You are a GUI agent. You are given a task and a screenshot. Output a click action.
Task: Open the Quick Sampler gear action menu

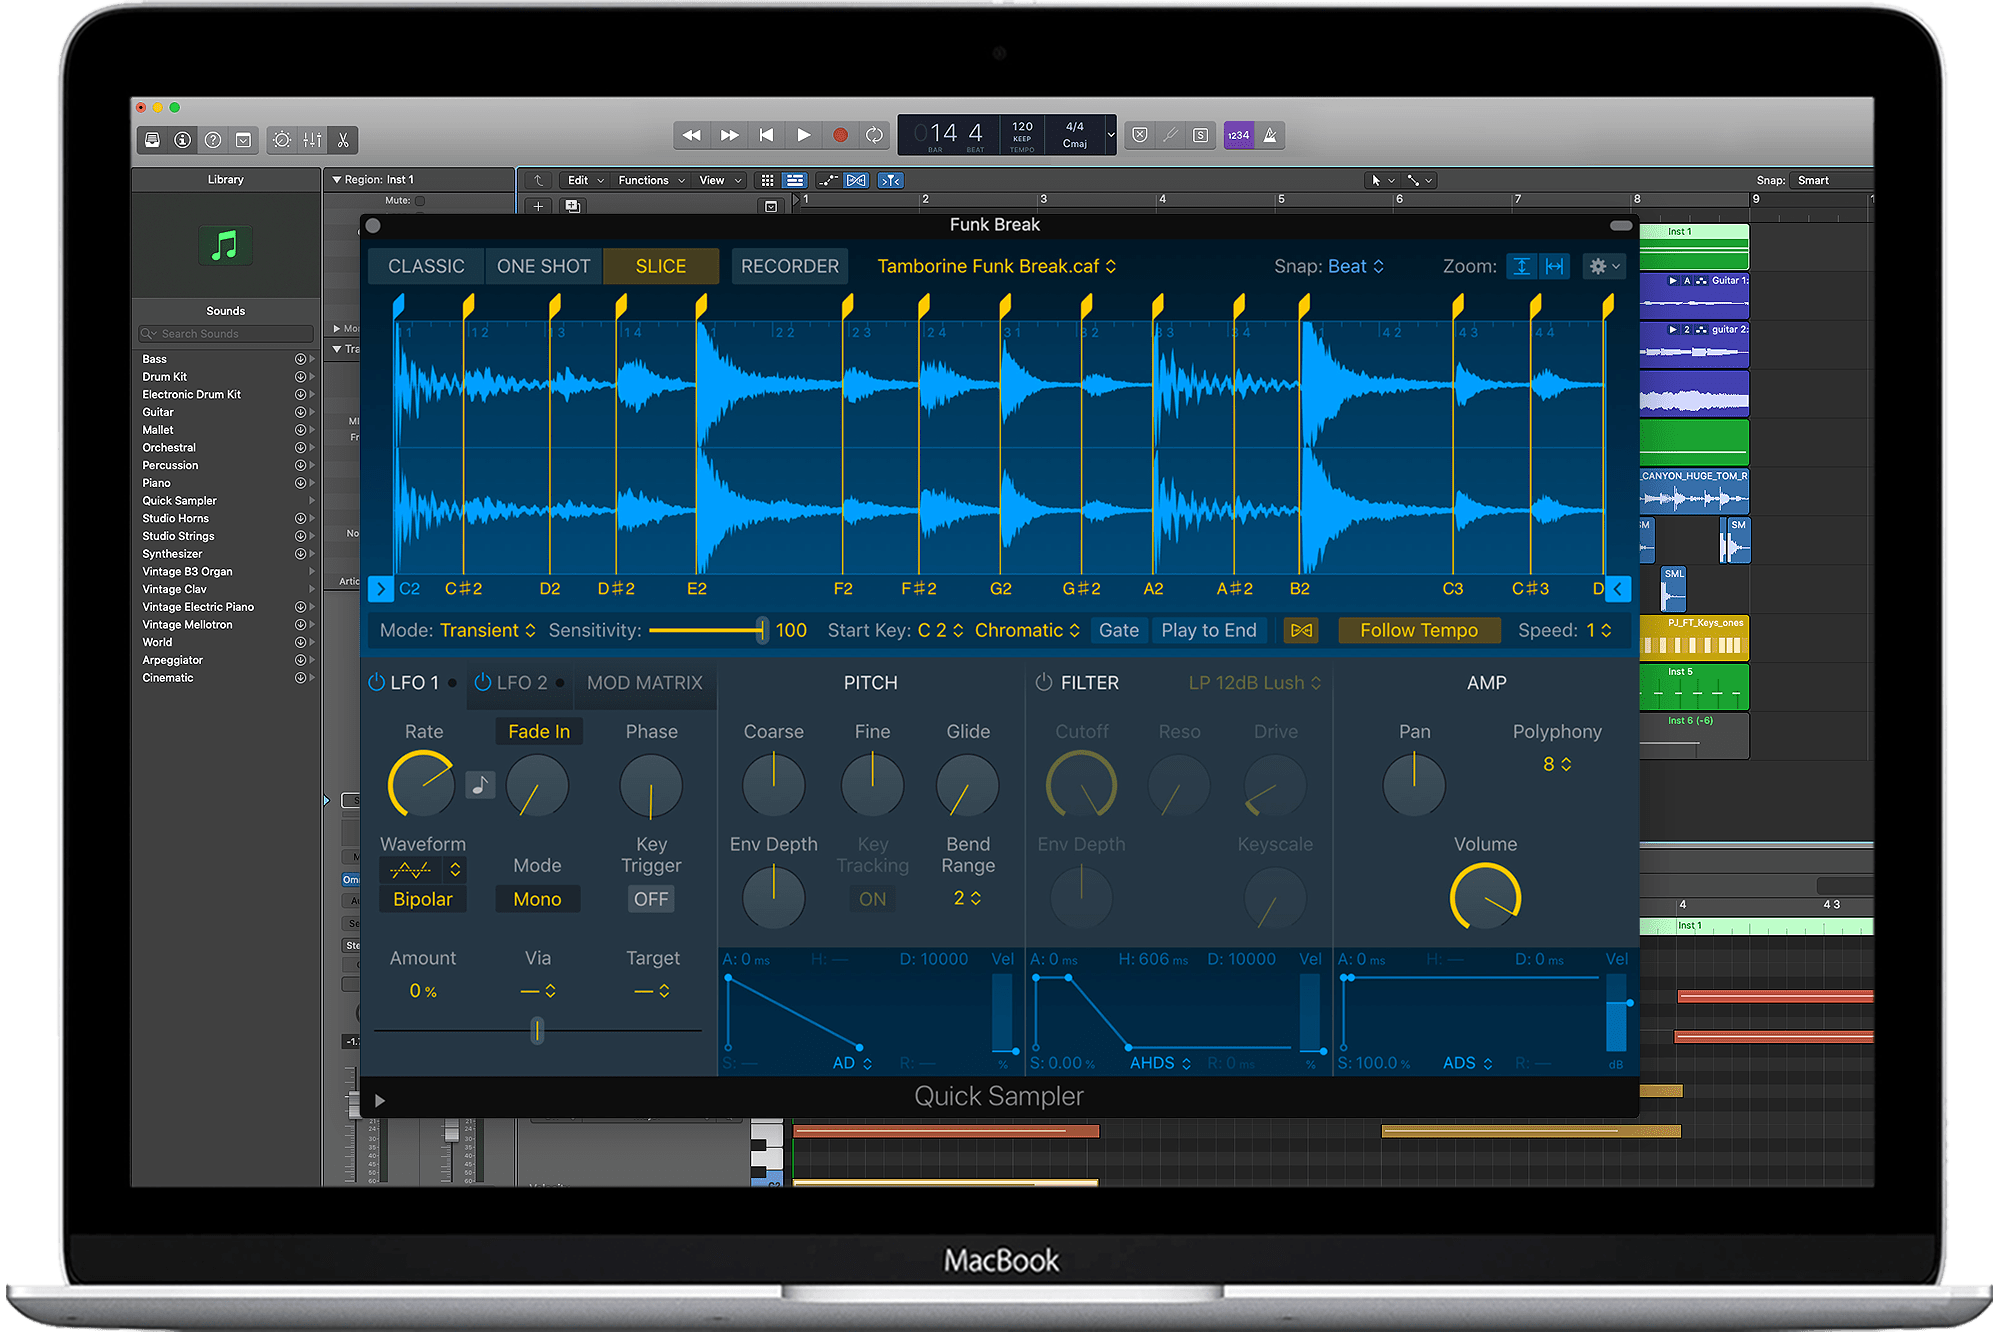pyautogui.click(x=1603, y=266)
